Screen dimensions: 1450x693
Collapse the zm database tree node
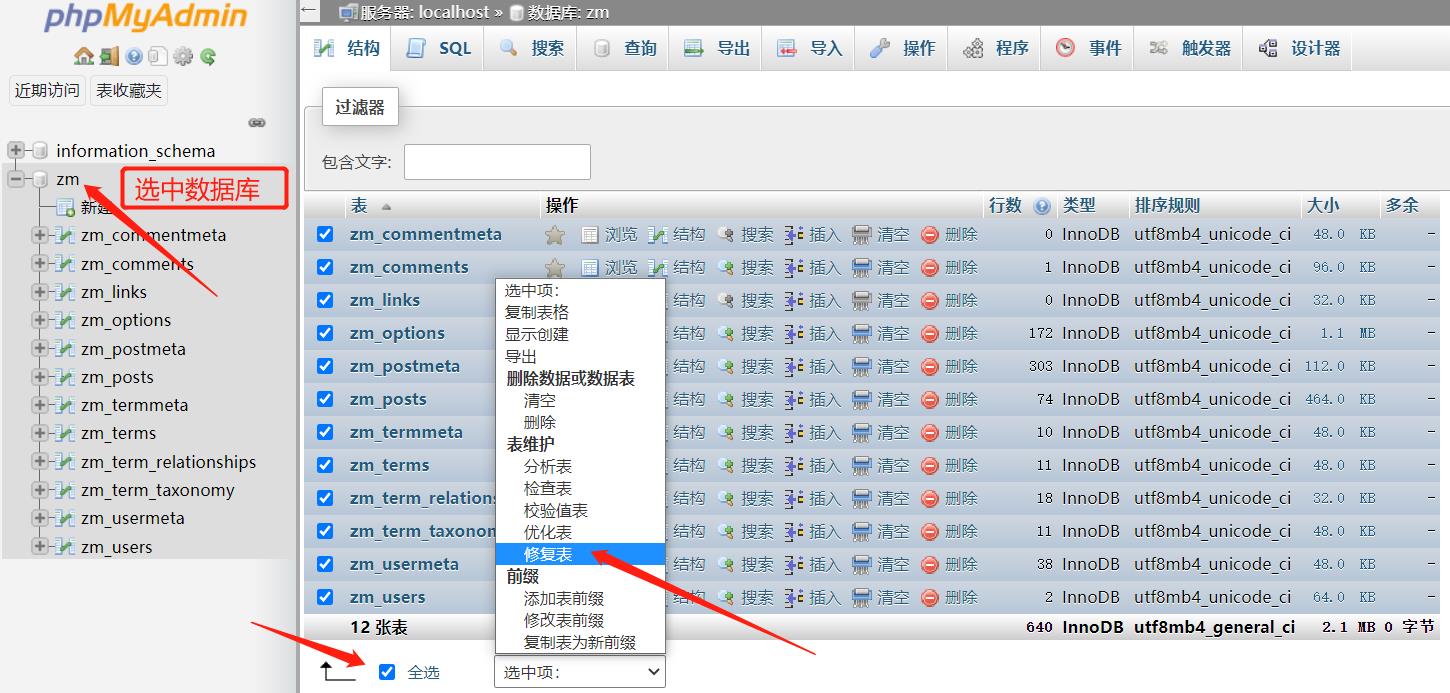pos(16,179)
